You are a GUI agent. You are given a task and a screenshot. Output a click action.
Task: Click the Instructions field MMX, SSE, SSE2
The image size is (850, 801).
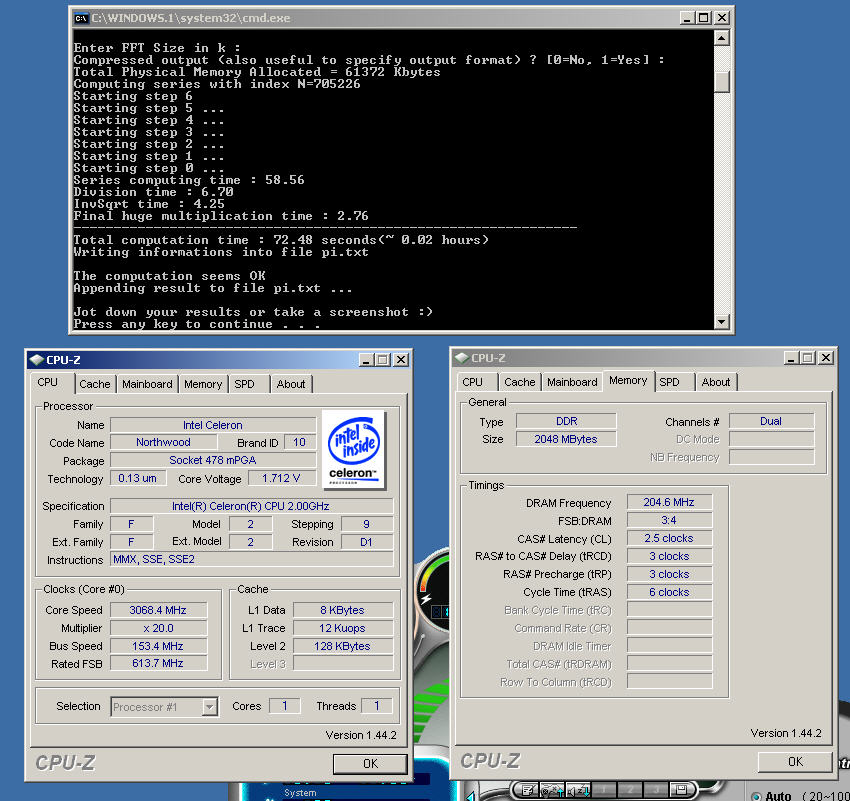252,559
